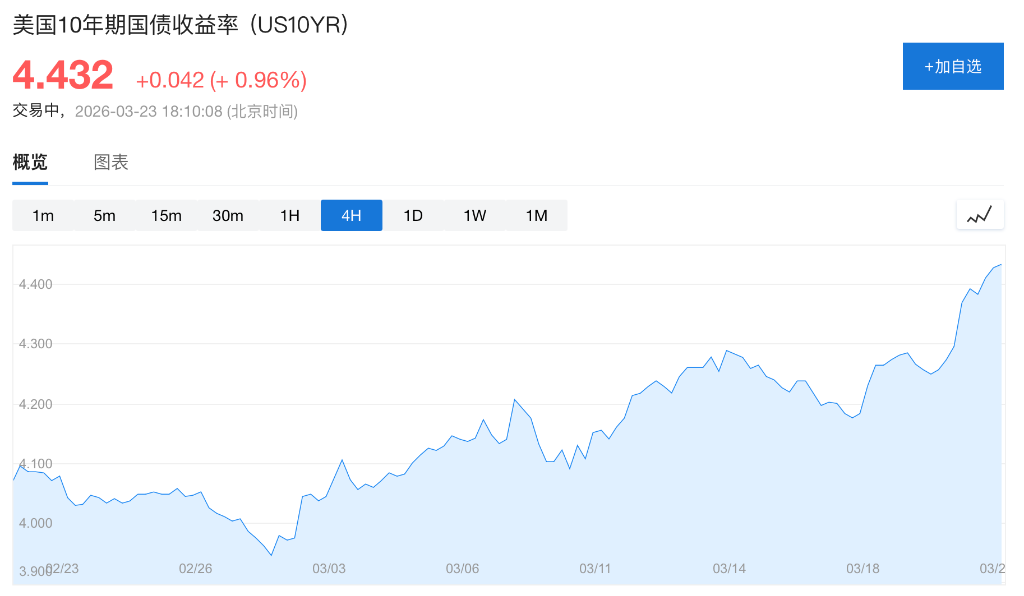The width and height of the screenshot is (1024, 596).
Task: Select the 1m timeframe
Action: tap(43, 216)
